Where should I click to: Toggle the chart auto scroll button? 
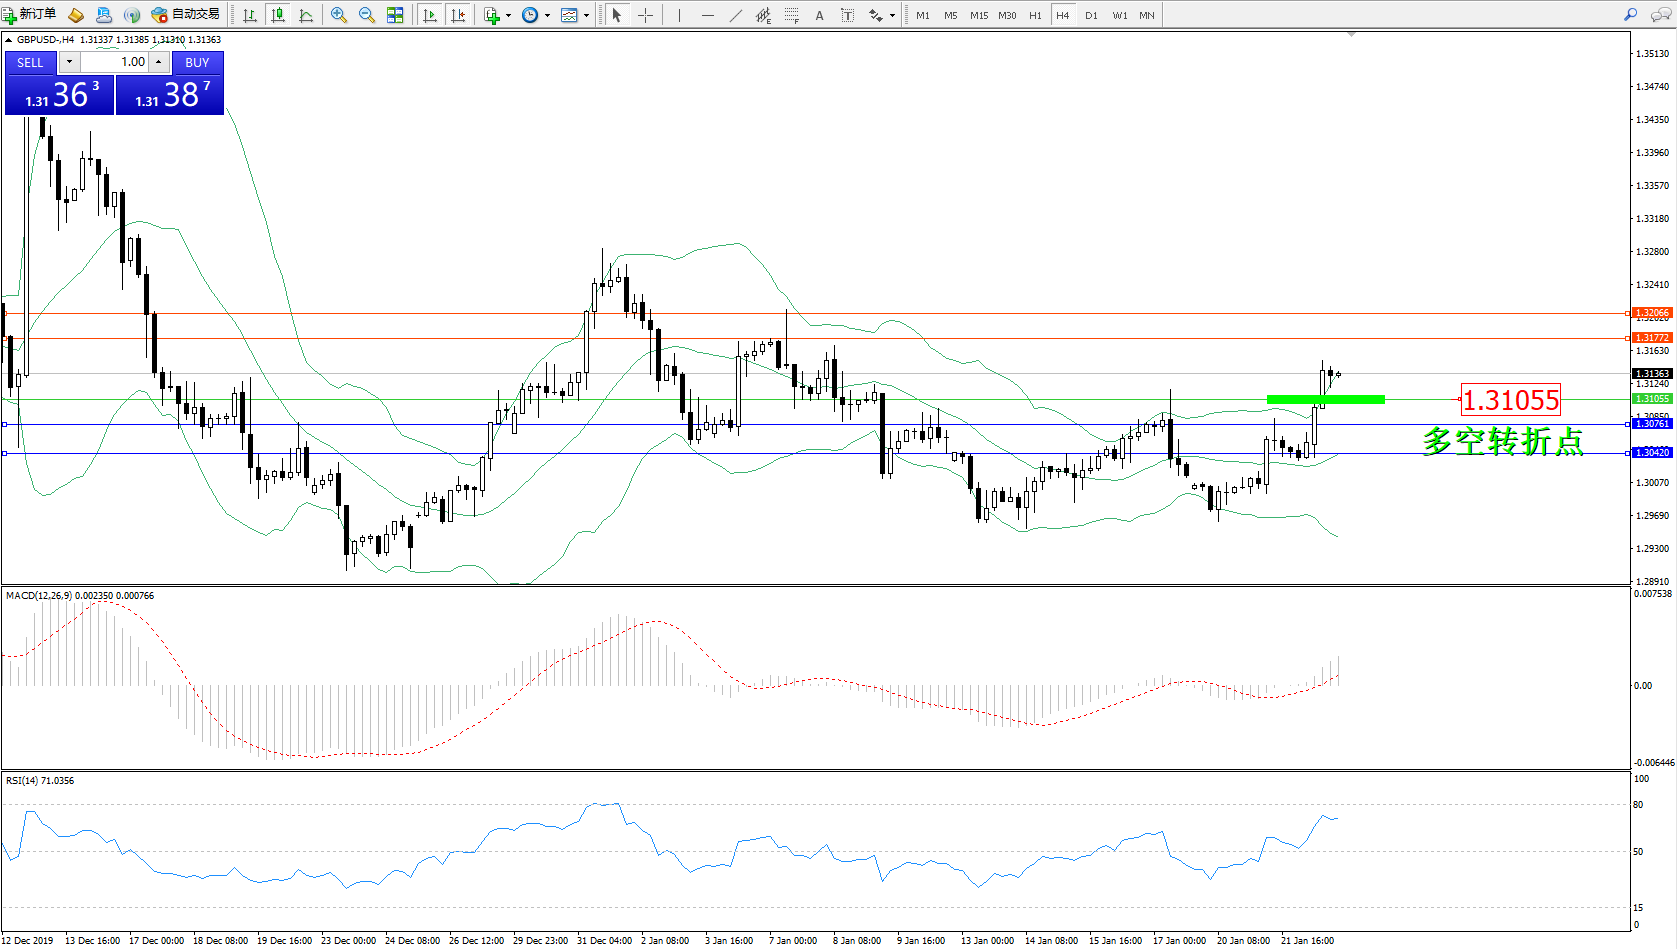pos(430,15)
